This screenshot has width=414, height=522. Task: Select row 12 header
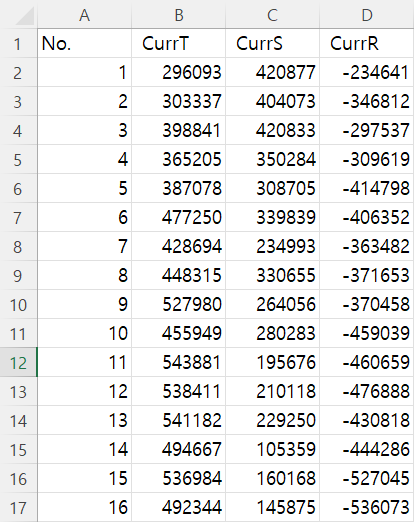[18, 362]
